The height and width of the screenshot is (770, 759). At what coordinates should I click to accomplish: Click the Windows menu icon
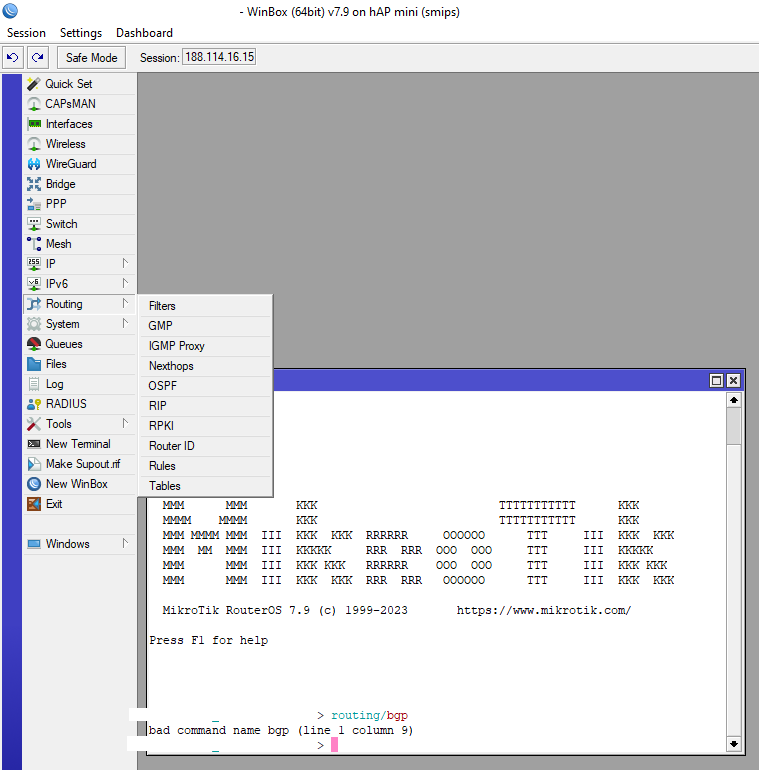[x=34, y=544]
